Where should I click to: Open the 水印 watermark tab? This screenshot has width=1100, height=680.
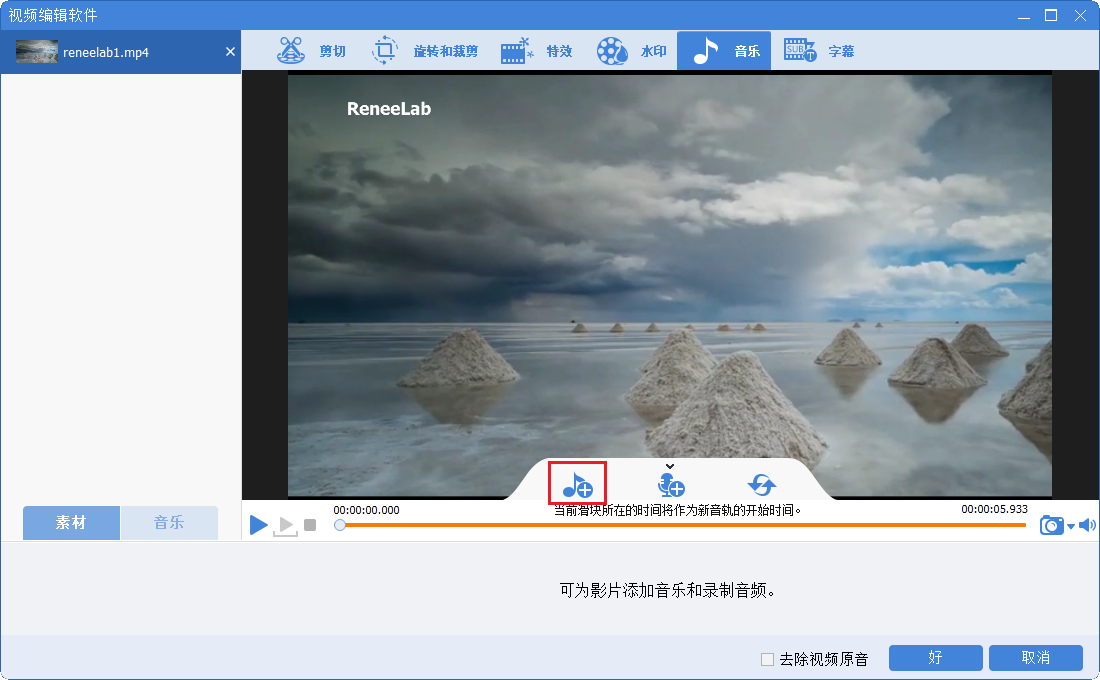[631, 51]
